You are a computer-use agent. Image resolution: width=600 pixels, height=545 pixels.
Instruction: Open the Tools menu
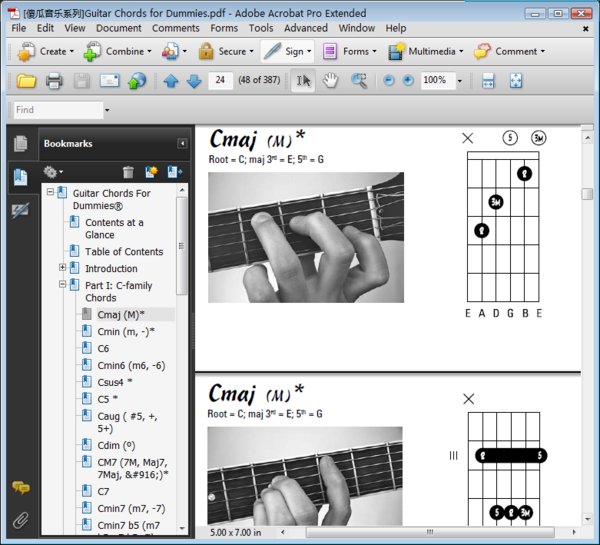(x=261, y=28)
